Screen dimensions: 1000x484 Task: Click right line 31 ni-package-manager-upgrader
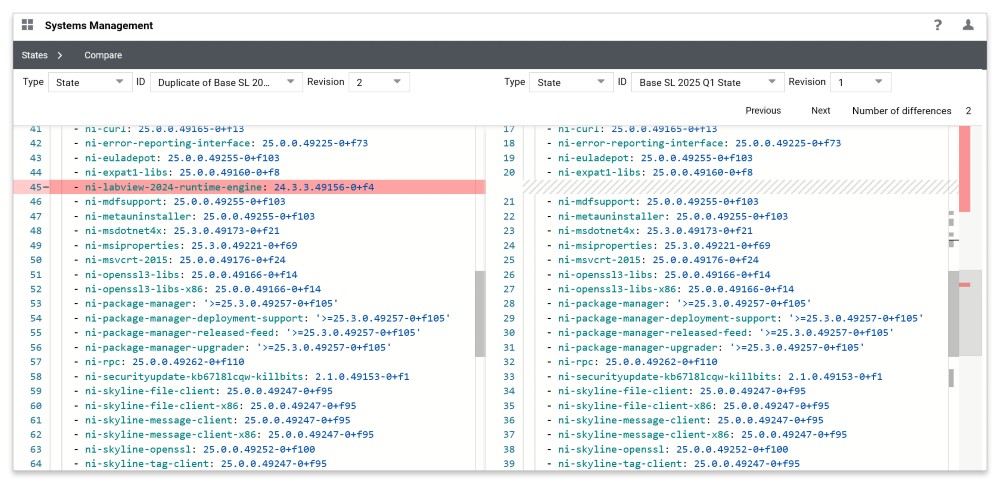[x=712, y=348]
